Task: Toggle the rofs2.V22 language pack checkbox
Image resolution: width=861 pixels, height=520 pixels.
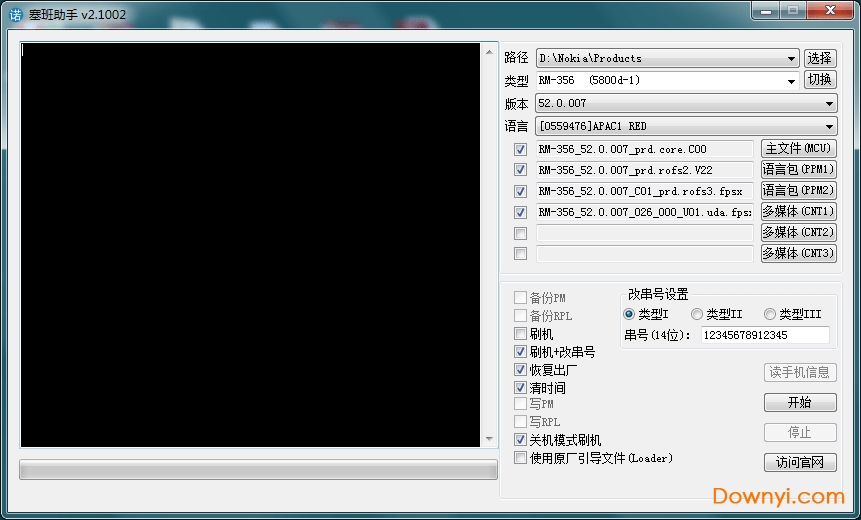Action: 520,170
